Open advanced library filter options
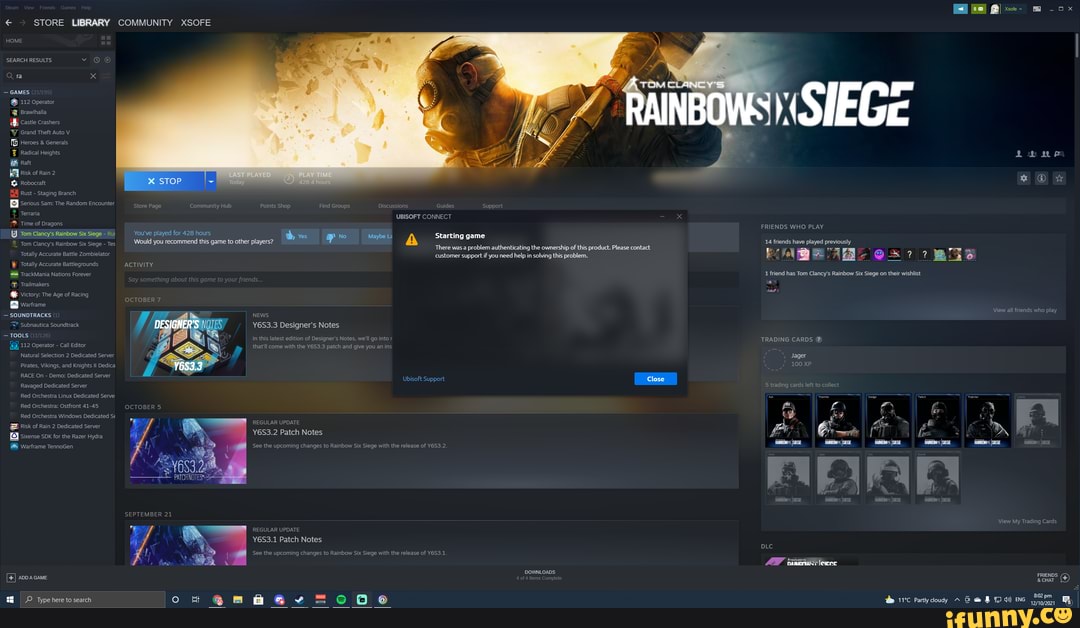Image resolution: width=1080 pixels, height=628 pixels. [106, 76]
